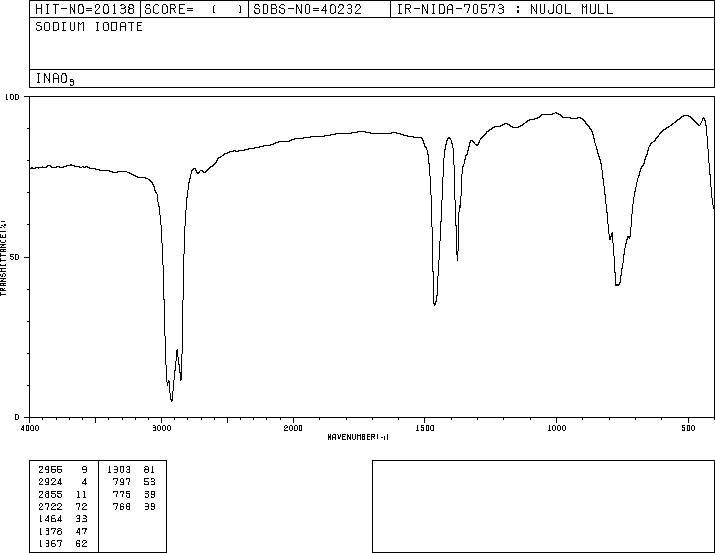Screen dimensions: 715x553
Task: Select peak entry 2855 in the table
Action: (x=50, y=495)
